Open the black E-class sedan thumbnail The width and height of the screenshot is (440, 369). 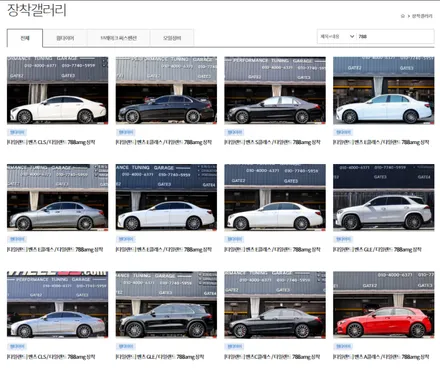tap(166, 90)
